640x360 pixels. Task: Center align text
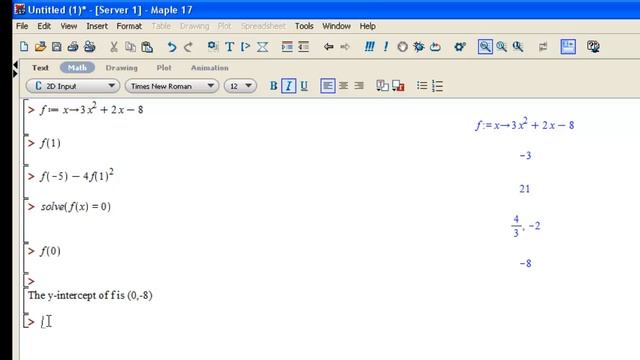(x=343, y=86)
